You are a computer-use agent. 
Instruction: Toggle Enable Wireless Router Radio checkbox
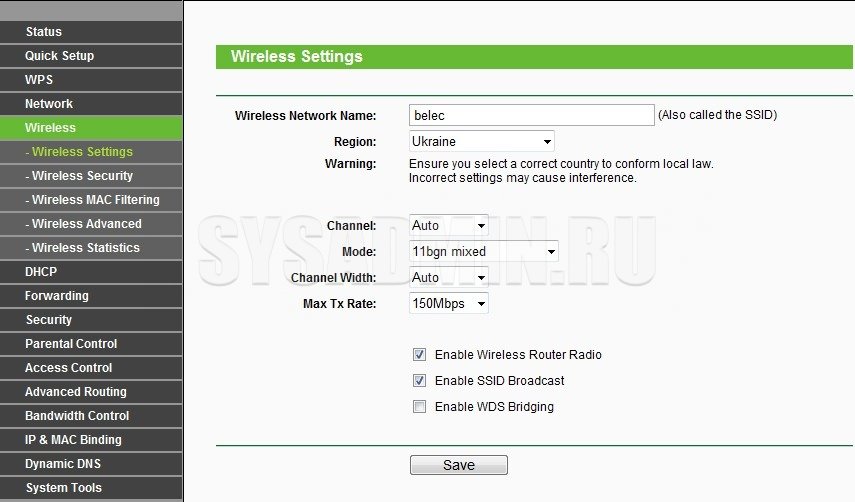point(419,355)
